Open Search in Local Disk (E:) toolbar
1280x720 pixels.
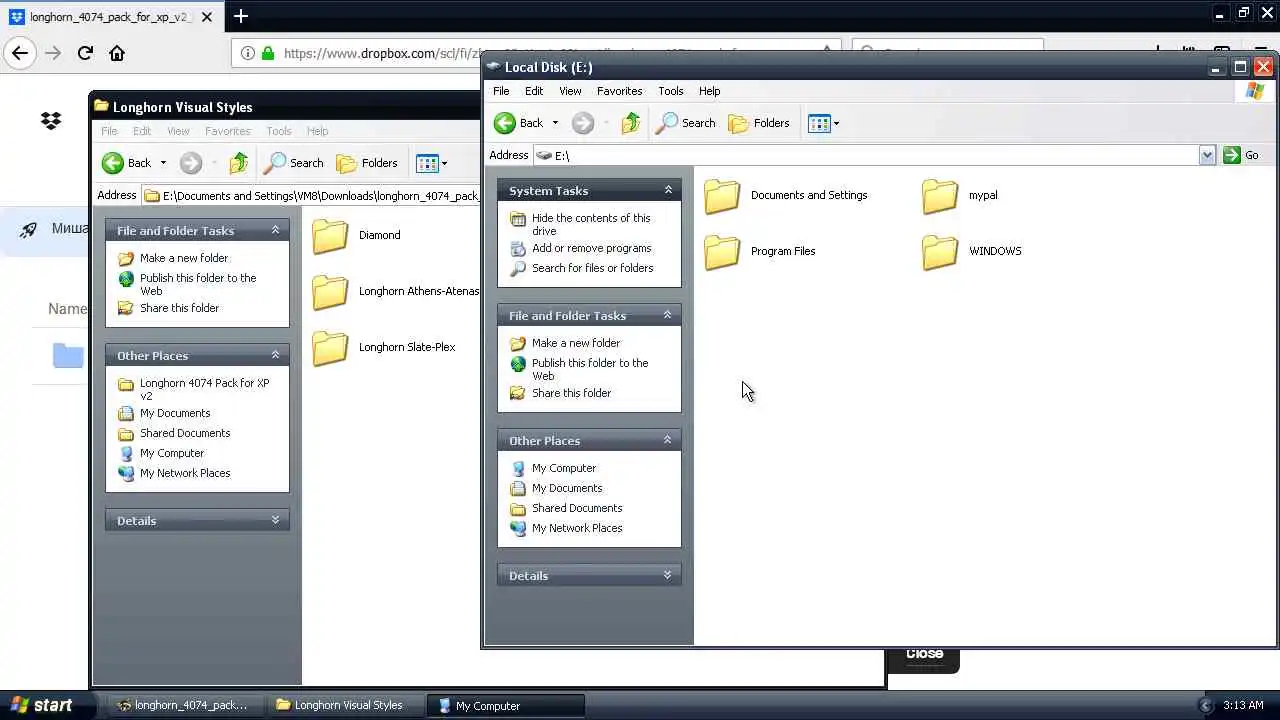coord(686,123)
